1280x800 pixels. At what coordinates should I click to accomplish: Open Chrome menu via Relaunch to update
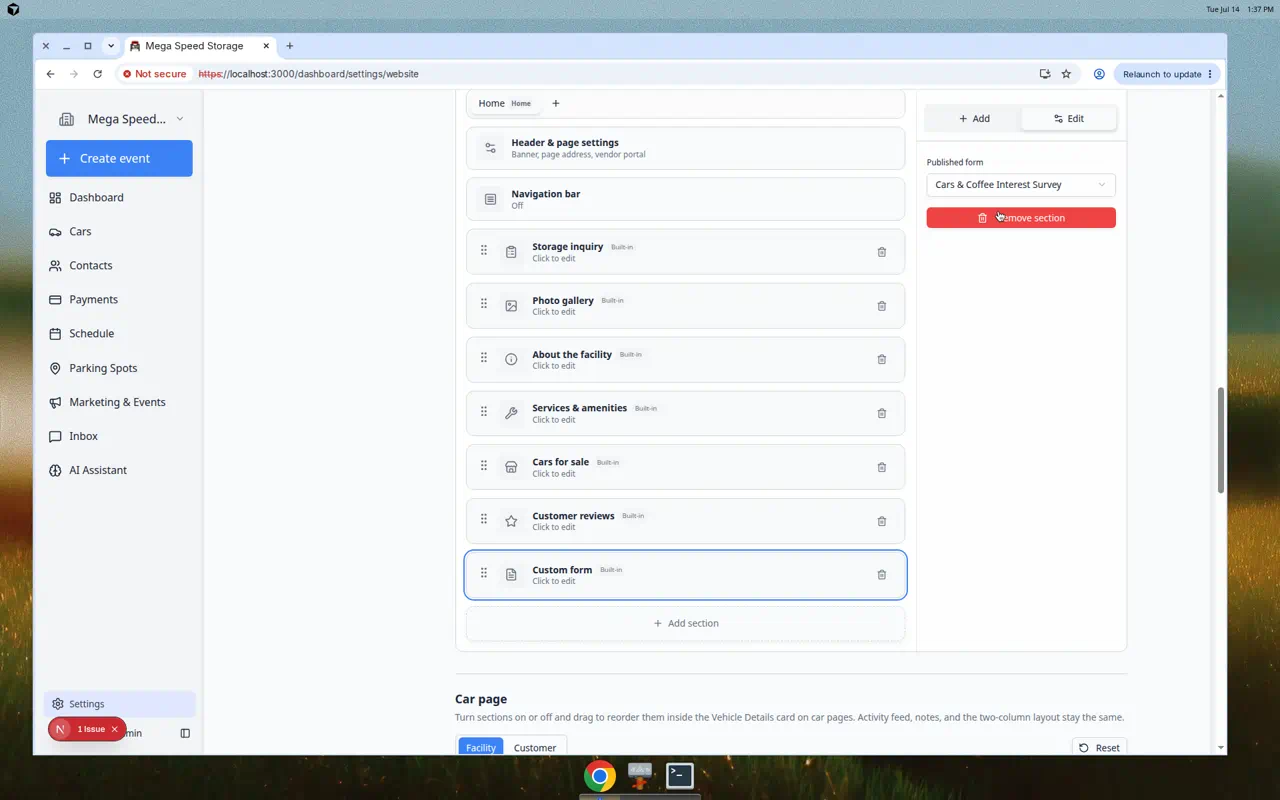(x=1168, y=74)
